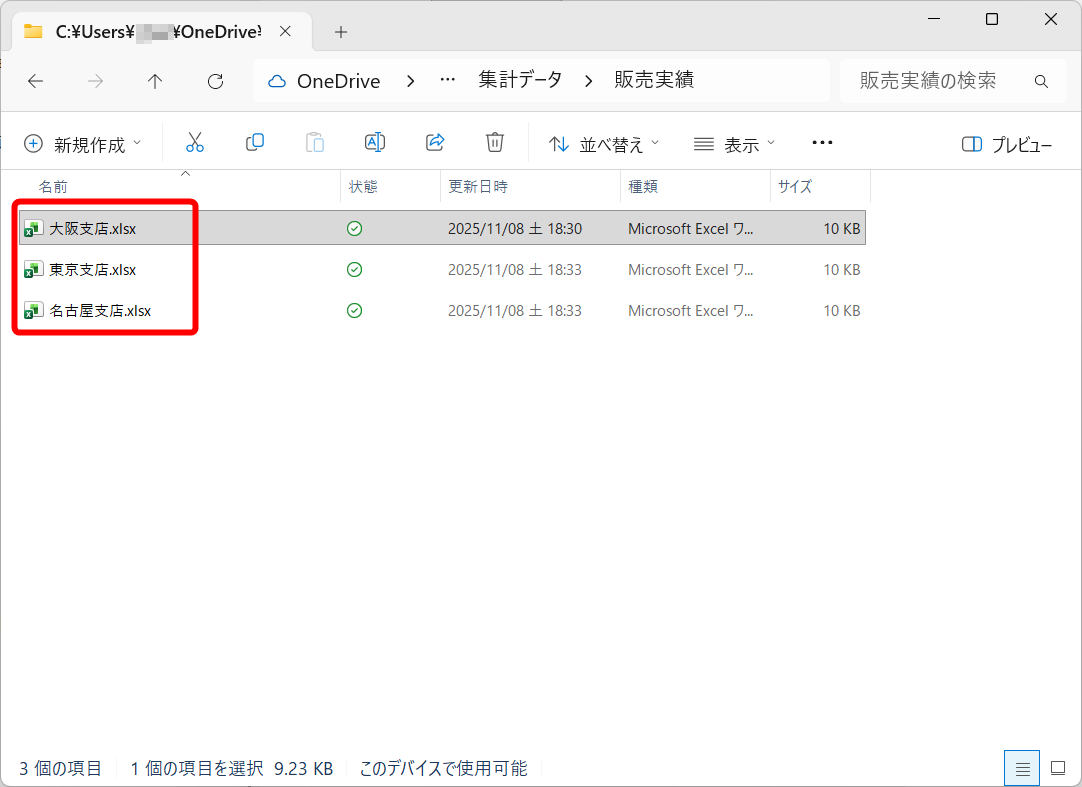Delete the selected file via the trash icon
Viewport: 1082px width, 787px height.
click(x=494, y=142)
